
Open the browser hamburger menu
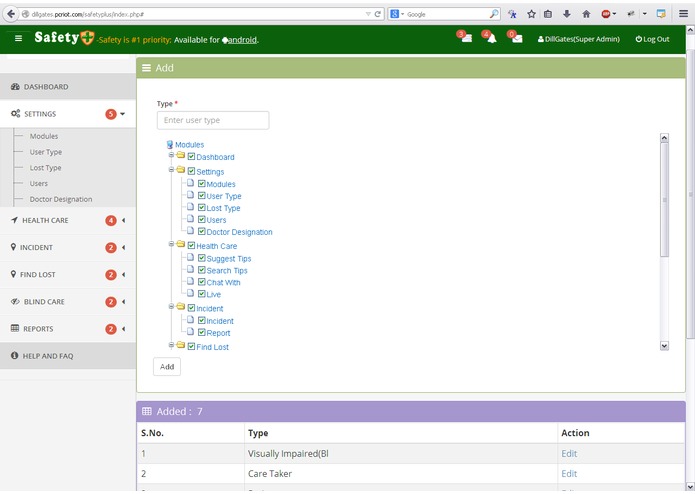(x=683, y=14)
